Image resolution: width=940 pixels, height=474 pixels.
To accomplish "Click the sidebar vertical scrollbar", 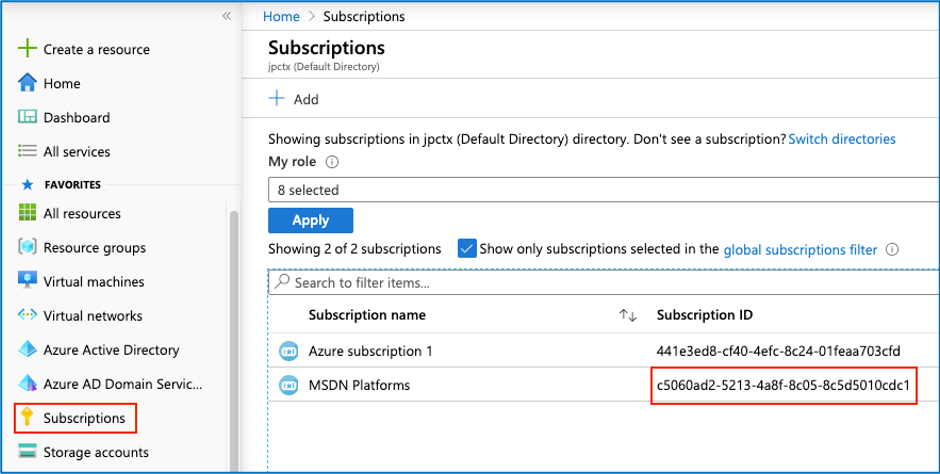I will (x=235, y=330).
